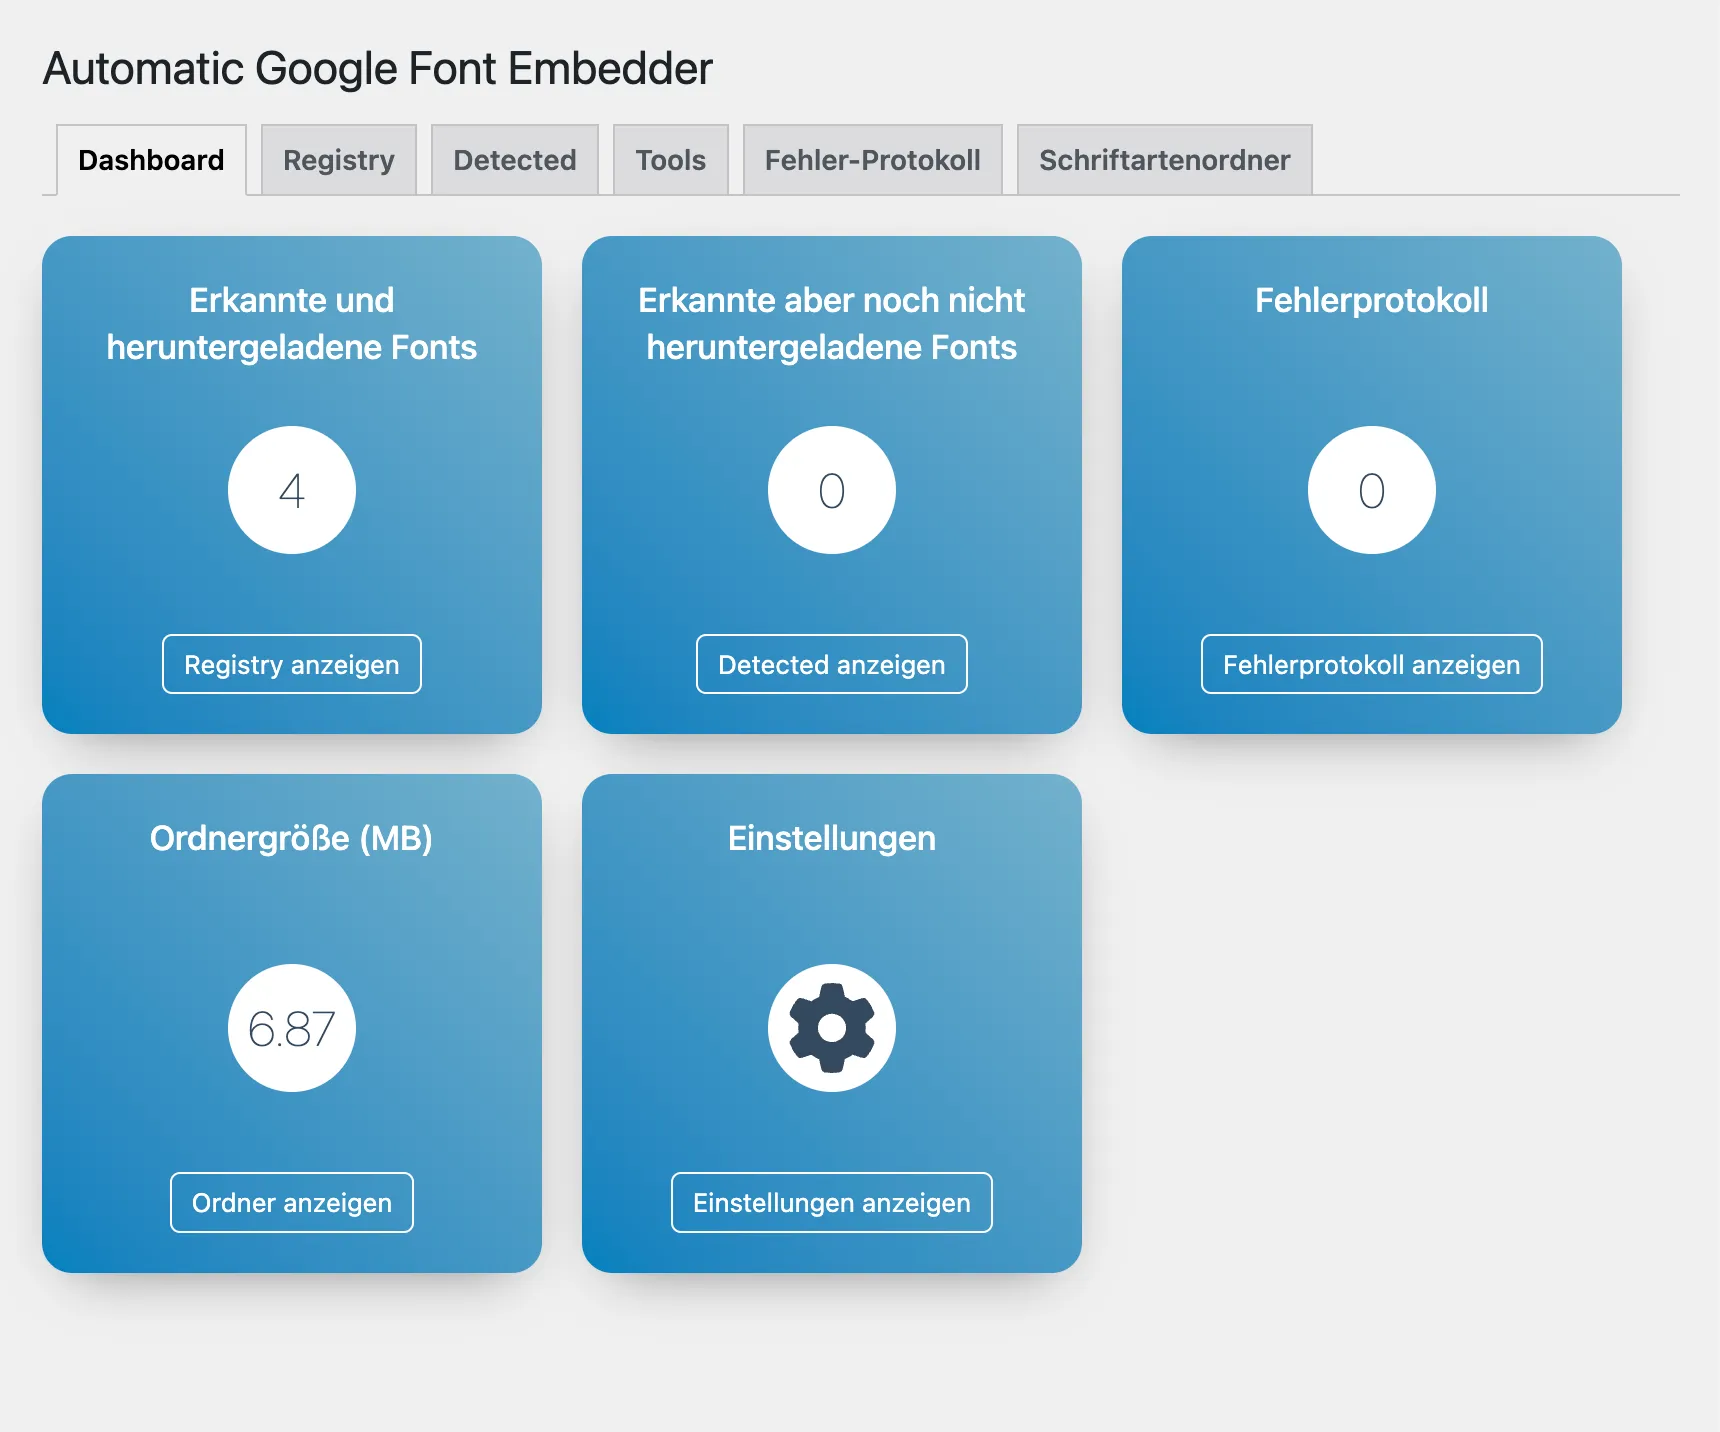The height and width of the screenshot is (1432, 1720).
Task: Click the 'Einstellungen' card title
Action: [832, 838]
